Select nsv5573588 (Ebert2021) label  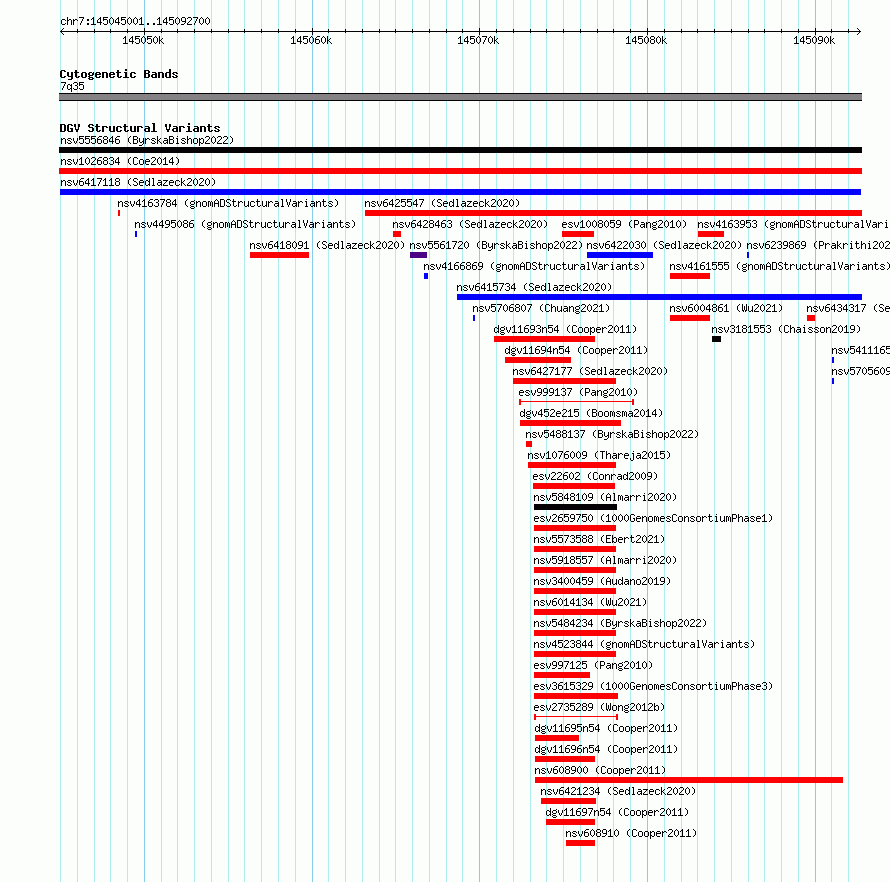599,539
